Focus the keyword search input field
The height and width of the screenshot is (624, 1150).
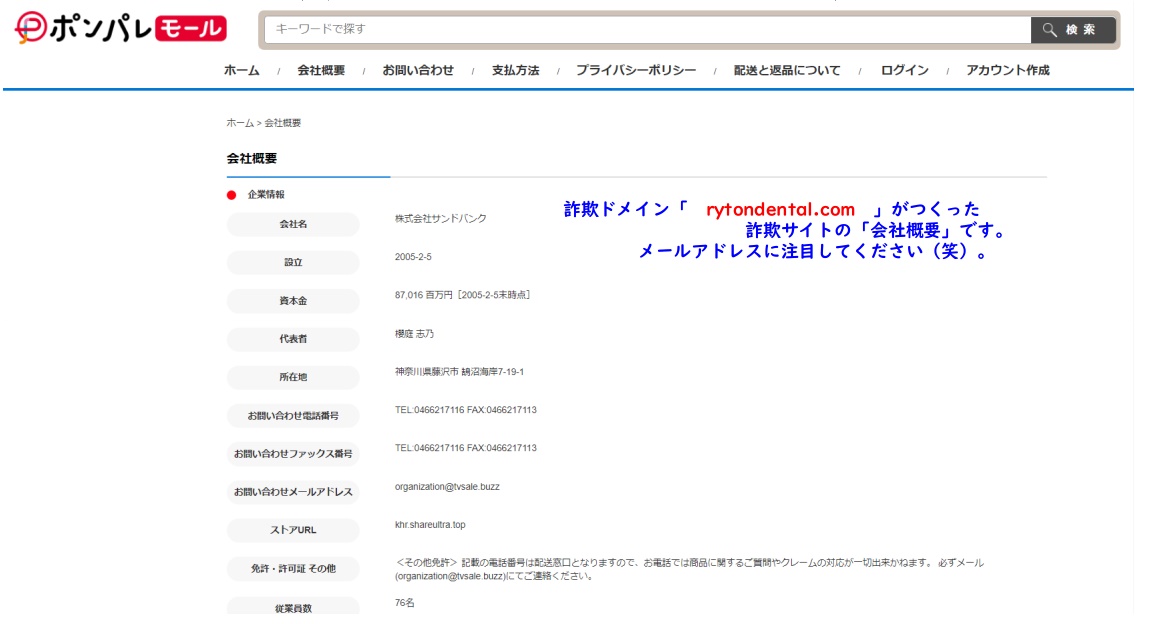click(x=647, y=29)
